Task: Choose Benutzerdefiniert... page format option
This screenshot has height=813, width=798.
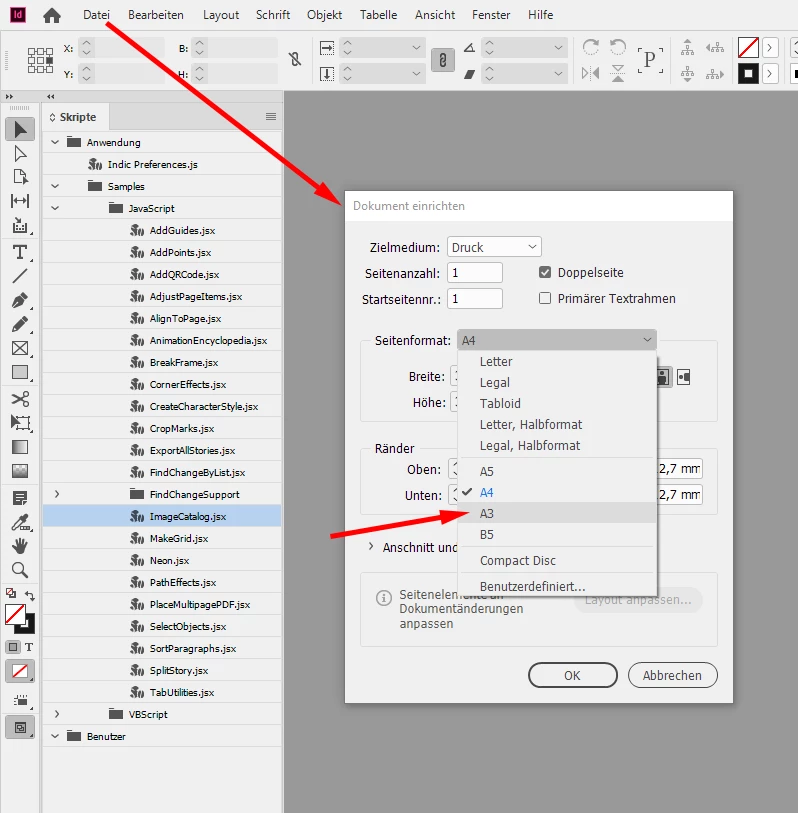Action: click(x=557, y=586)
